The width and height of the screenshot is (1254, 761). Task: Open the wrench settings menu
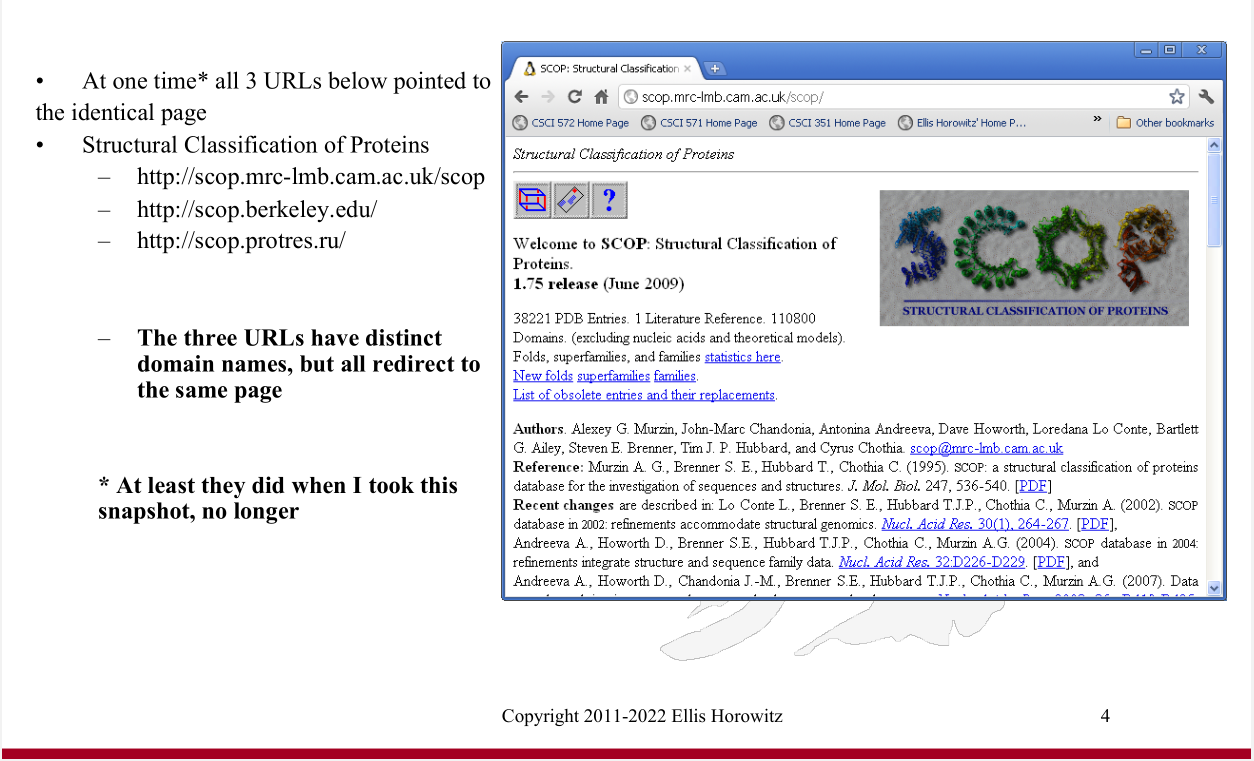click(x=1206, y=97)
